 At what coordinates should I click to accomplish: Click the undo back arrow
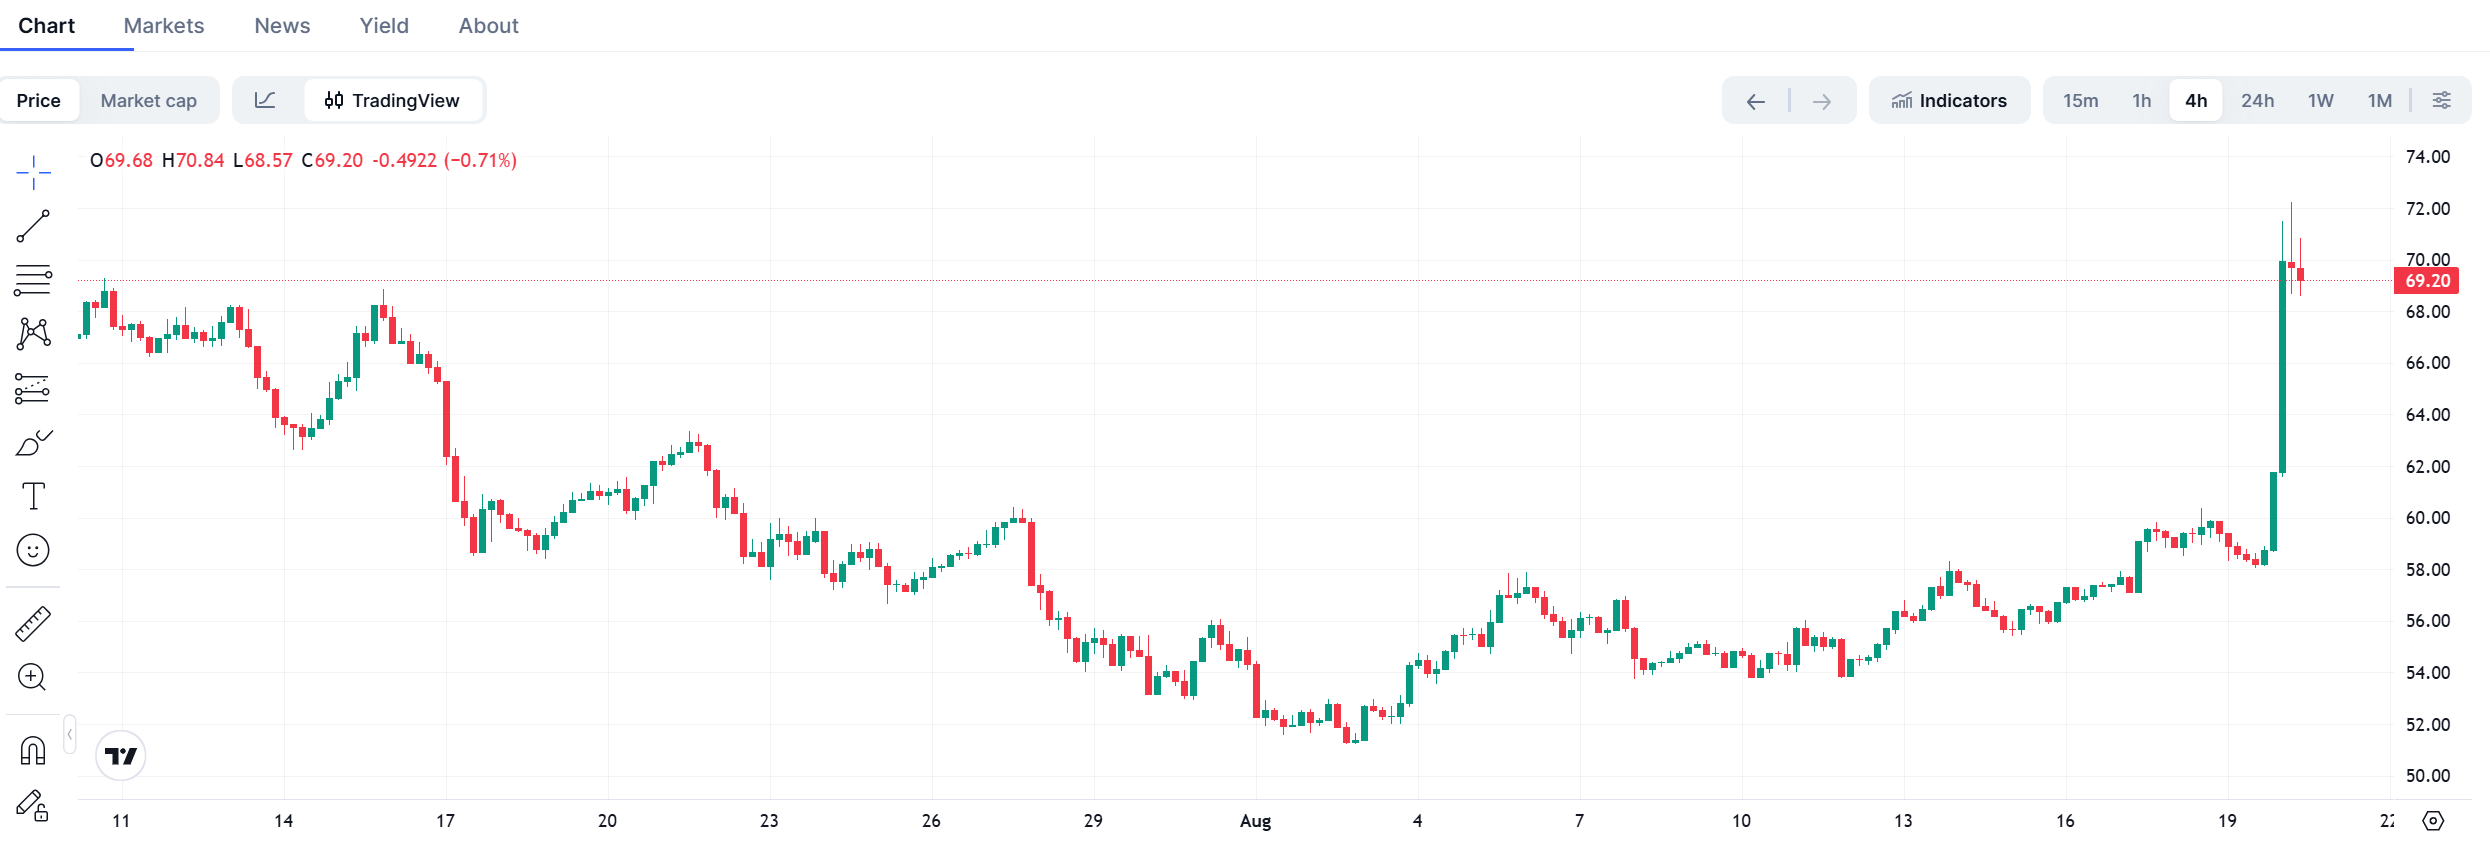point(1756,101)
